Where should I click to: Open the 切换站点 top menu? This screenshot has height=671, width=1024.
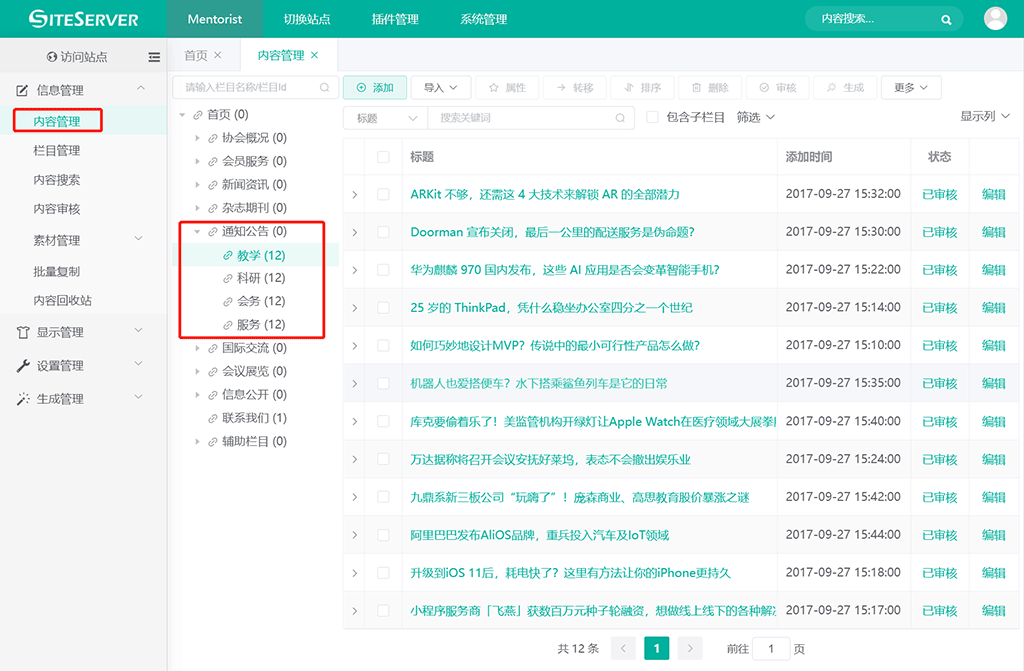(307, 19)
